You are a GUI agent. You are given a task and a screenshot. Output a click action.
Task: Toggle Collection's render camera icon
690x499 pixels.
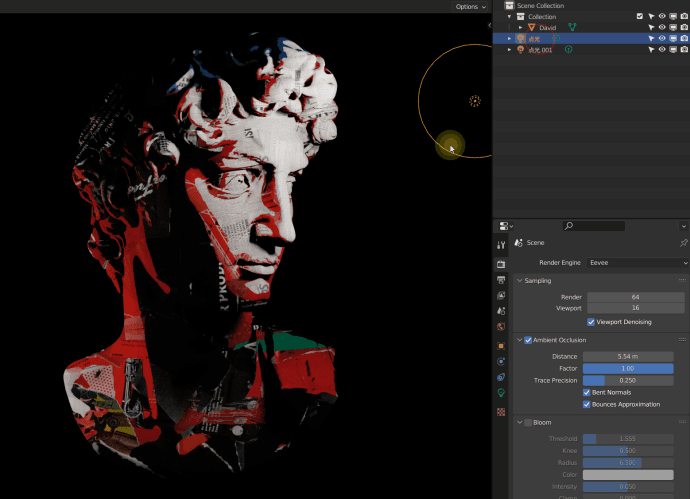click(x=684, y=16)
